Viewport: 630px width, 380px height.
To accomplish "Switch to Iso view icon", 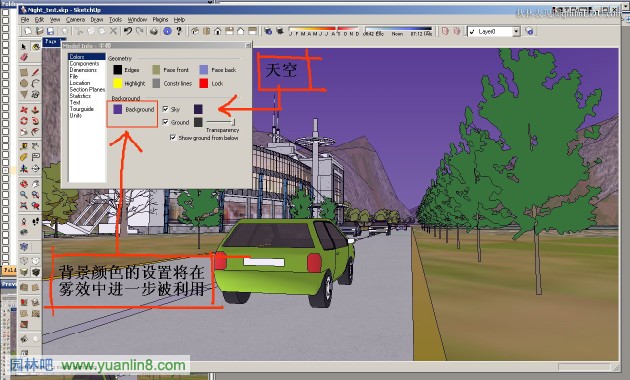I will 195,31.
